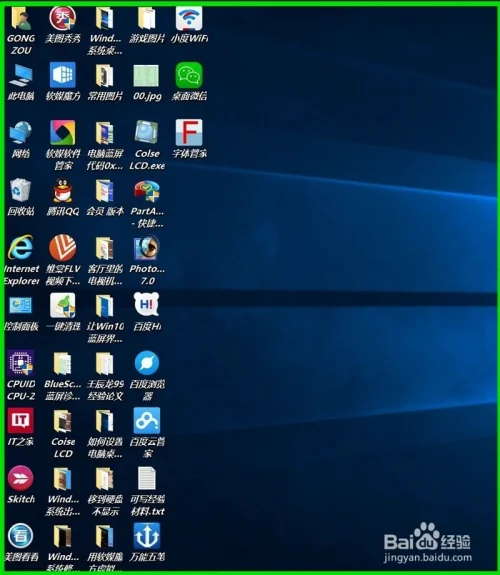Select the 万能五笔 anchor icon
The height and width of the screenshot is (575, 500).
[147, 536]
